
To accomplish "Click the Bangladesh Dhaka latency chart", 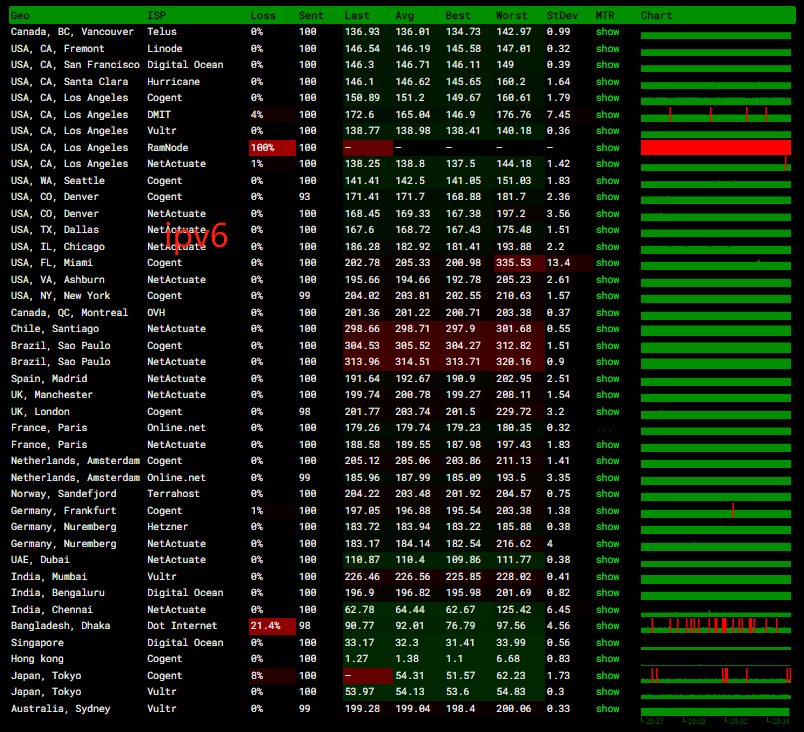I will pos(716,626).
